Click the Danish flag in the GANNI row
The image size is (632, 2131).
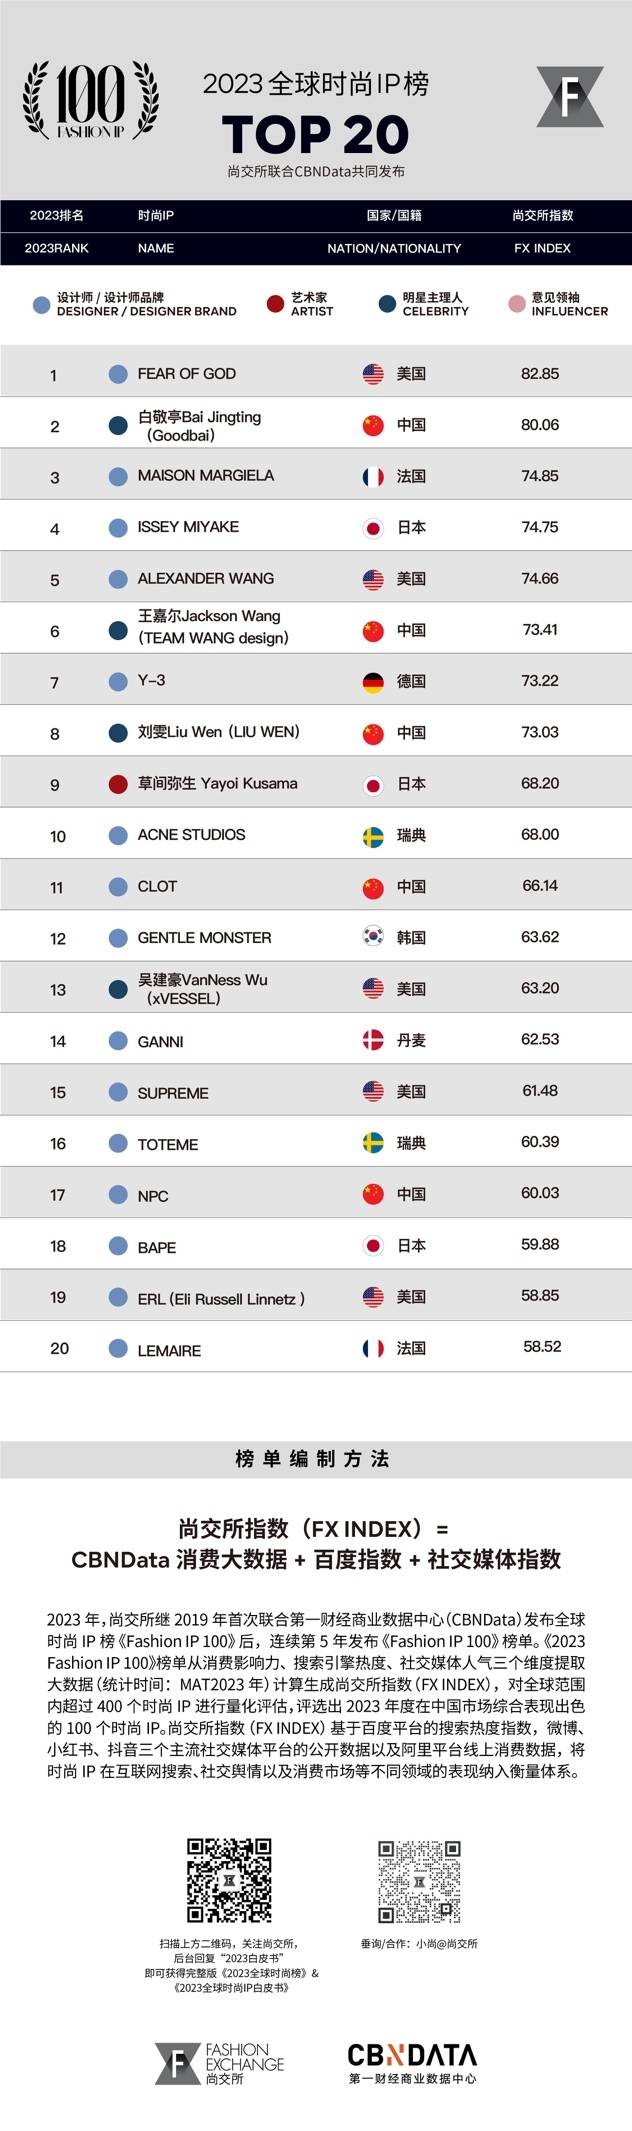point(373,1041)
